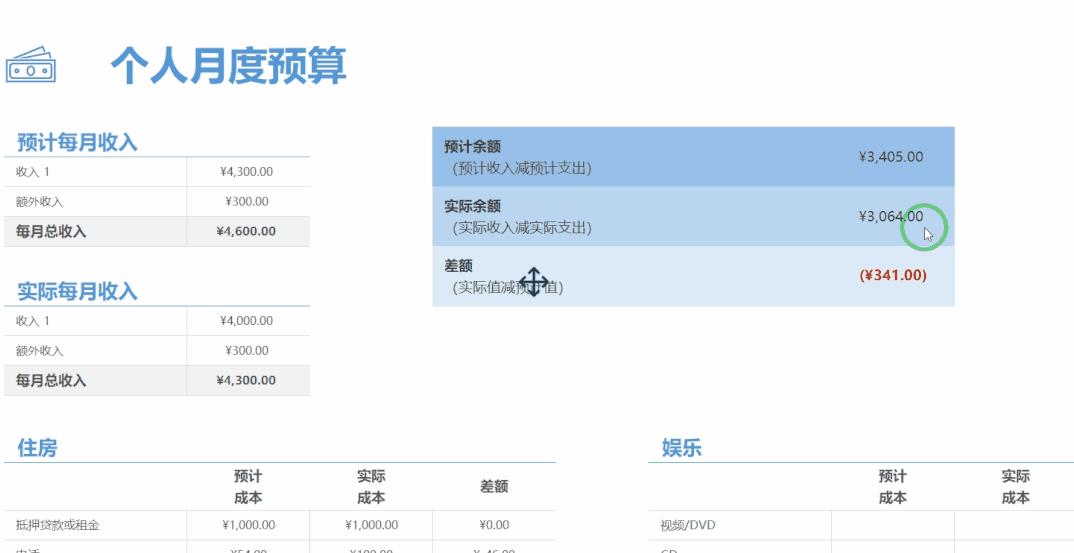Click the 实际余额 label in the summary
The image size is (1074, 553).
click(x=472, y=206)
